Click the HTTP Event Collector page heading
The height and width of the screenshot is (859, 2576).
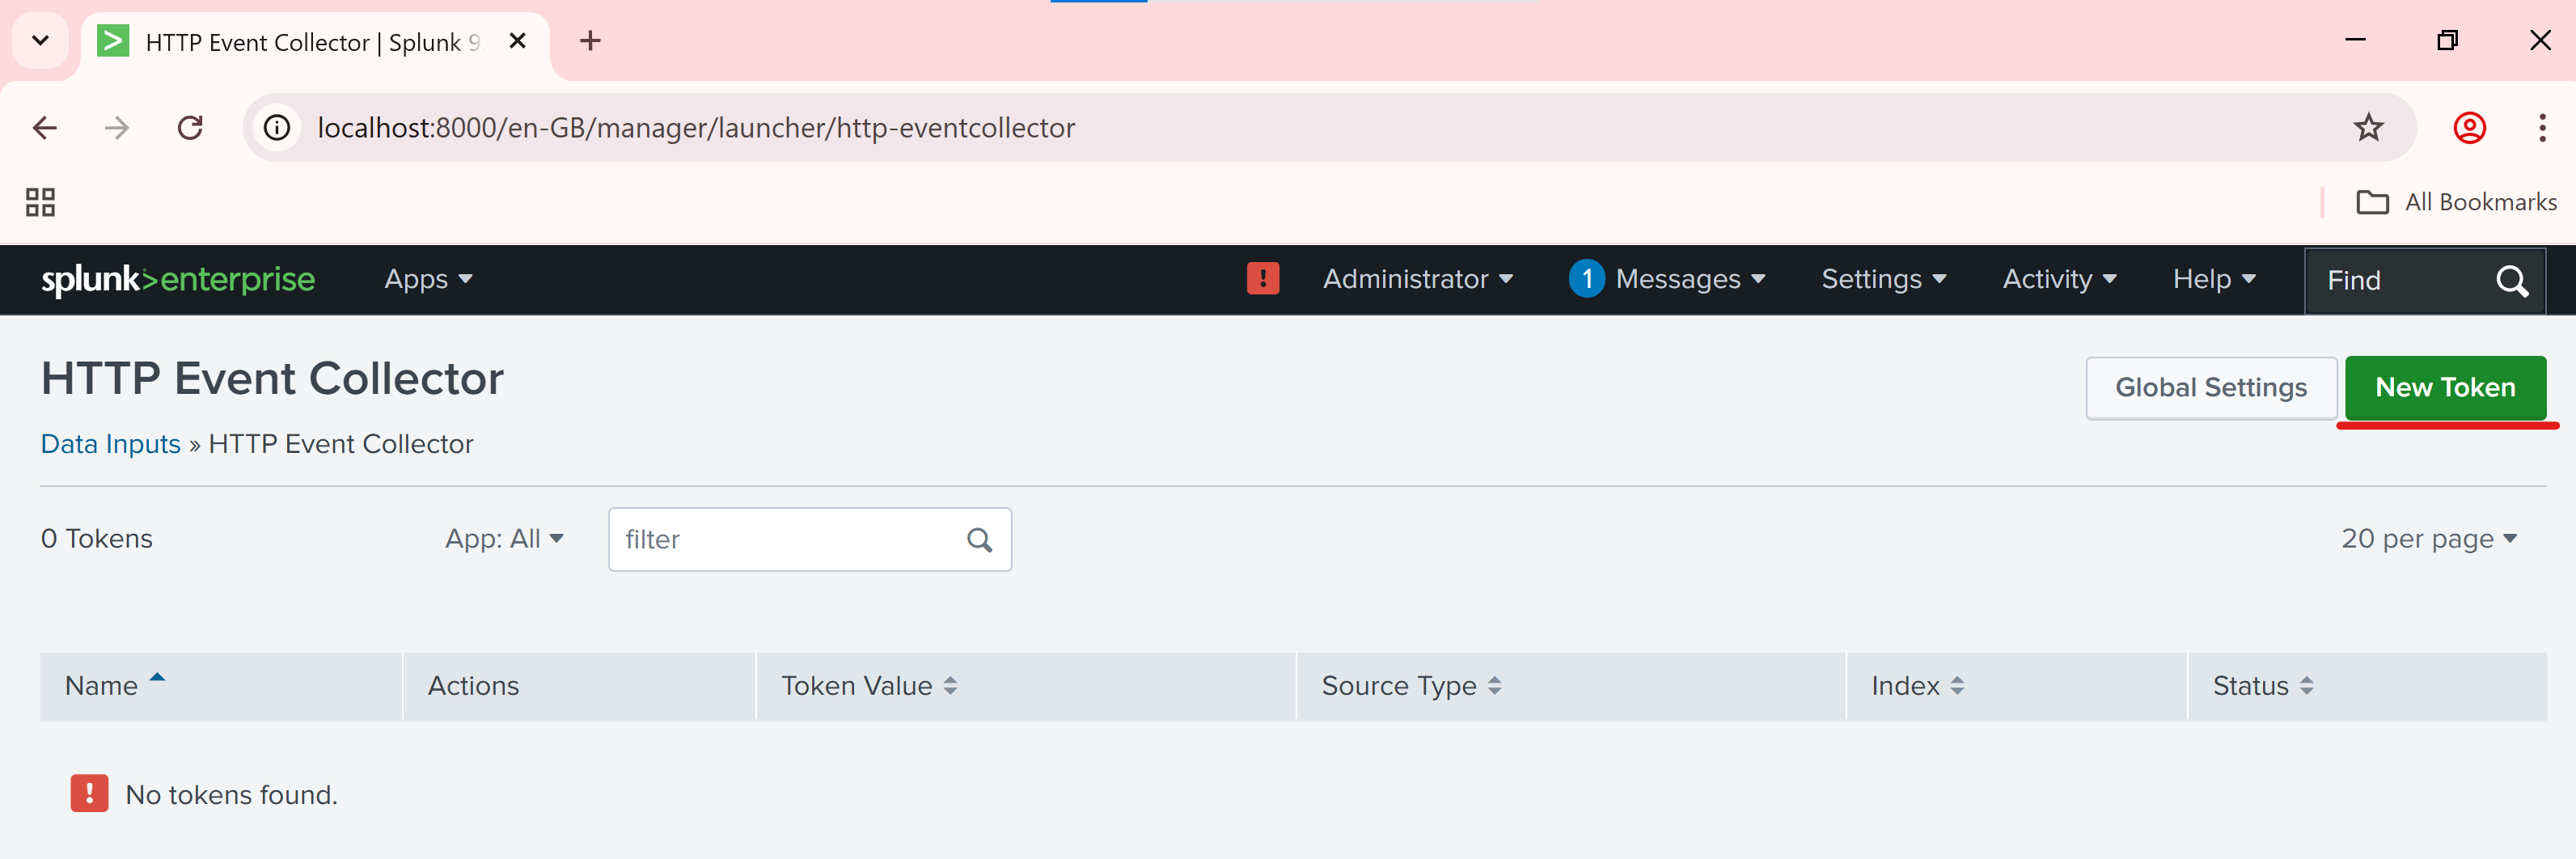click(272, 379)
